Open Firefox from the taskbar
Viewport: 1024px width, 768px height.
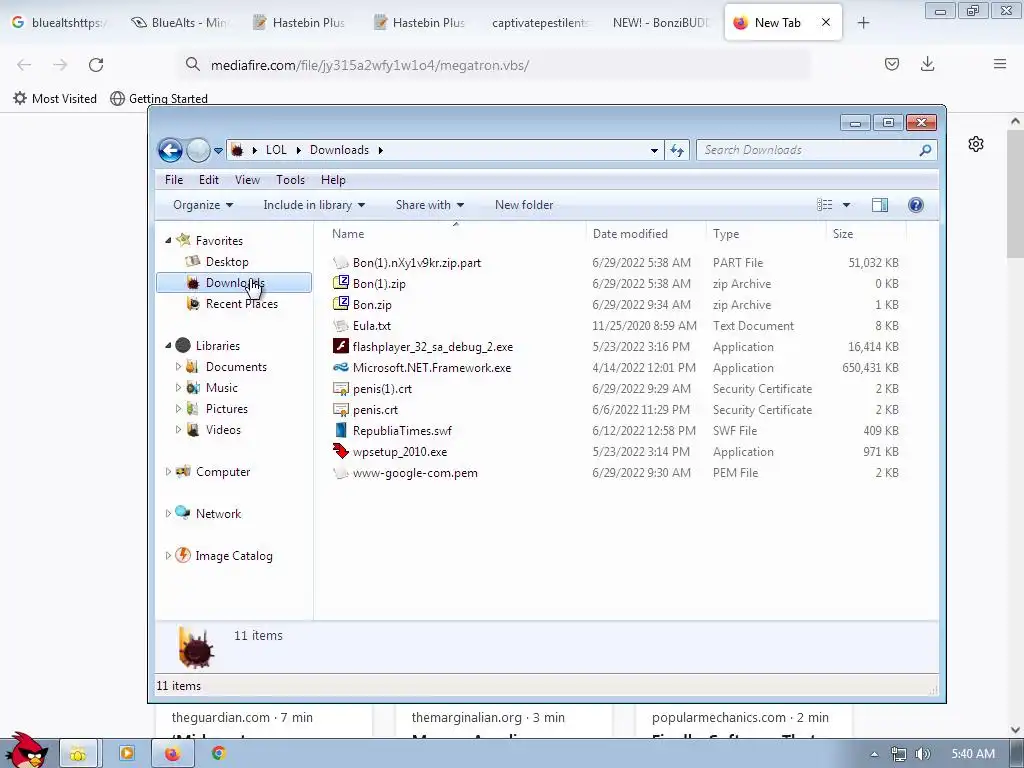pyautogui.click(x=172, y=754)
